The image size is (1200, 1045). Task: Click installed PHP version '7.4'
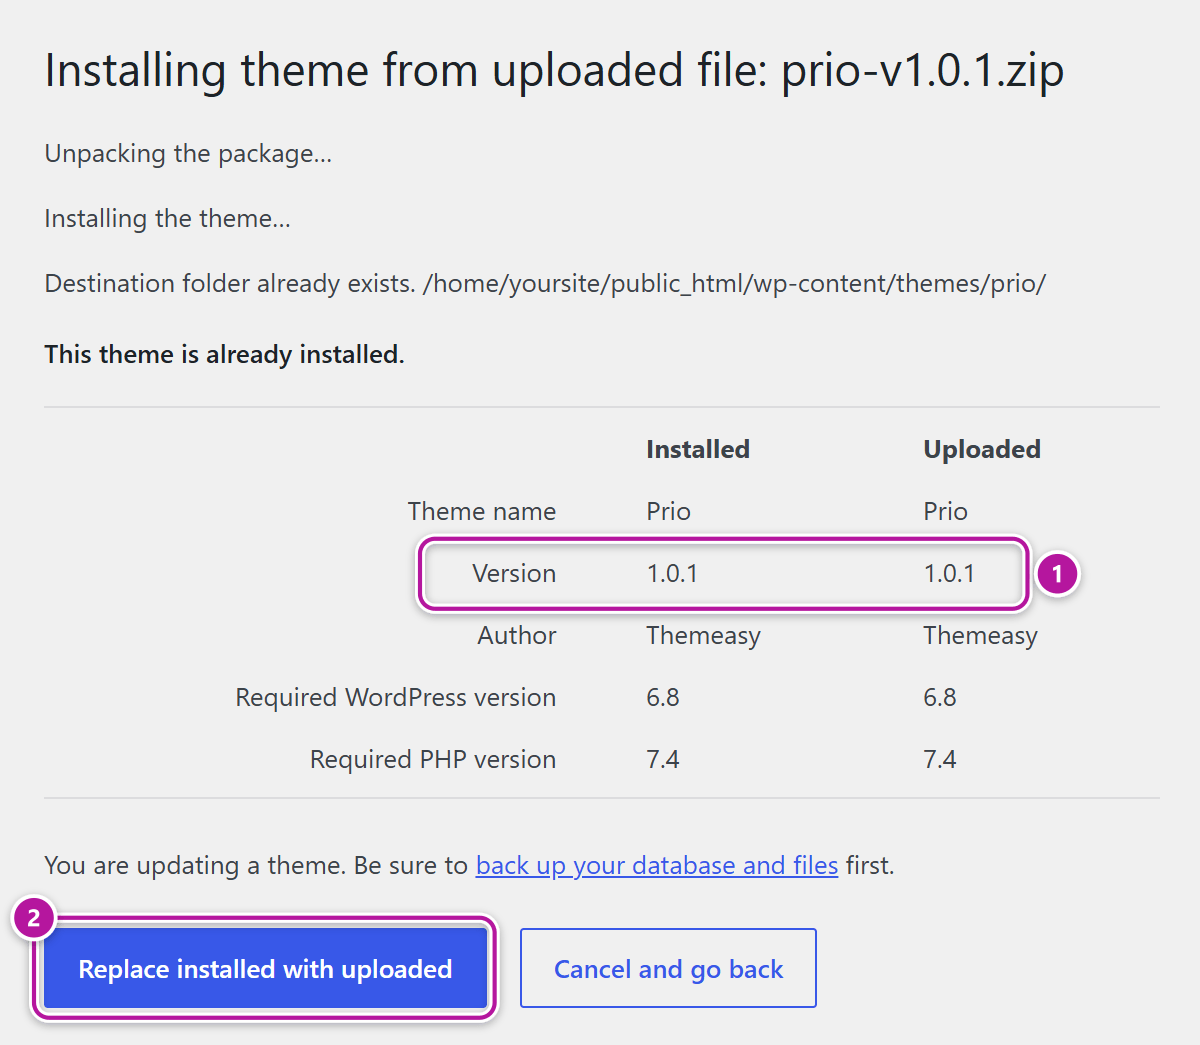(x=663, y=759)
